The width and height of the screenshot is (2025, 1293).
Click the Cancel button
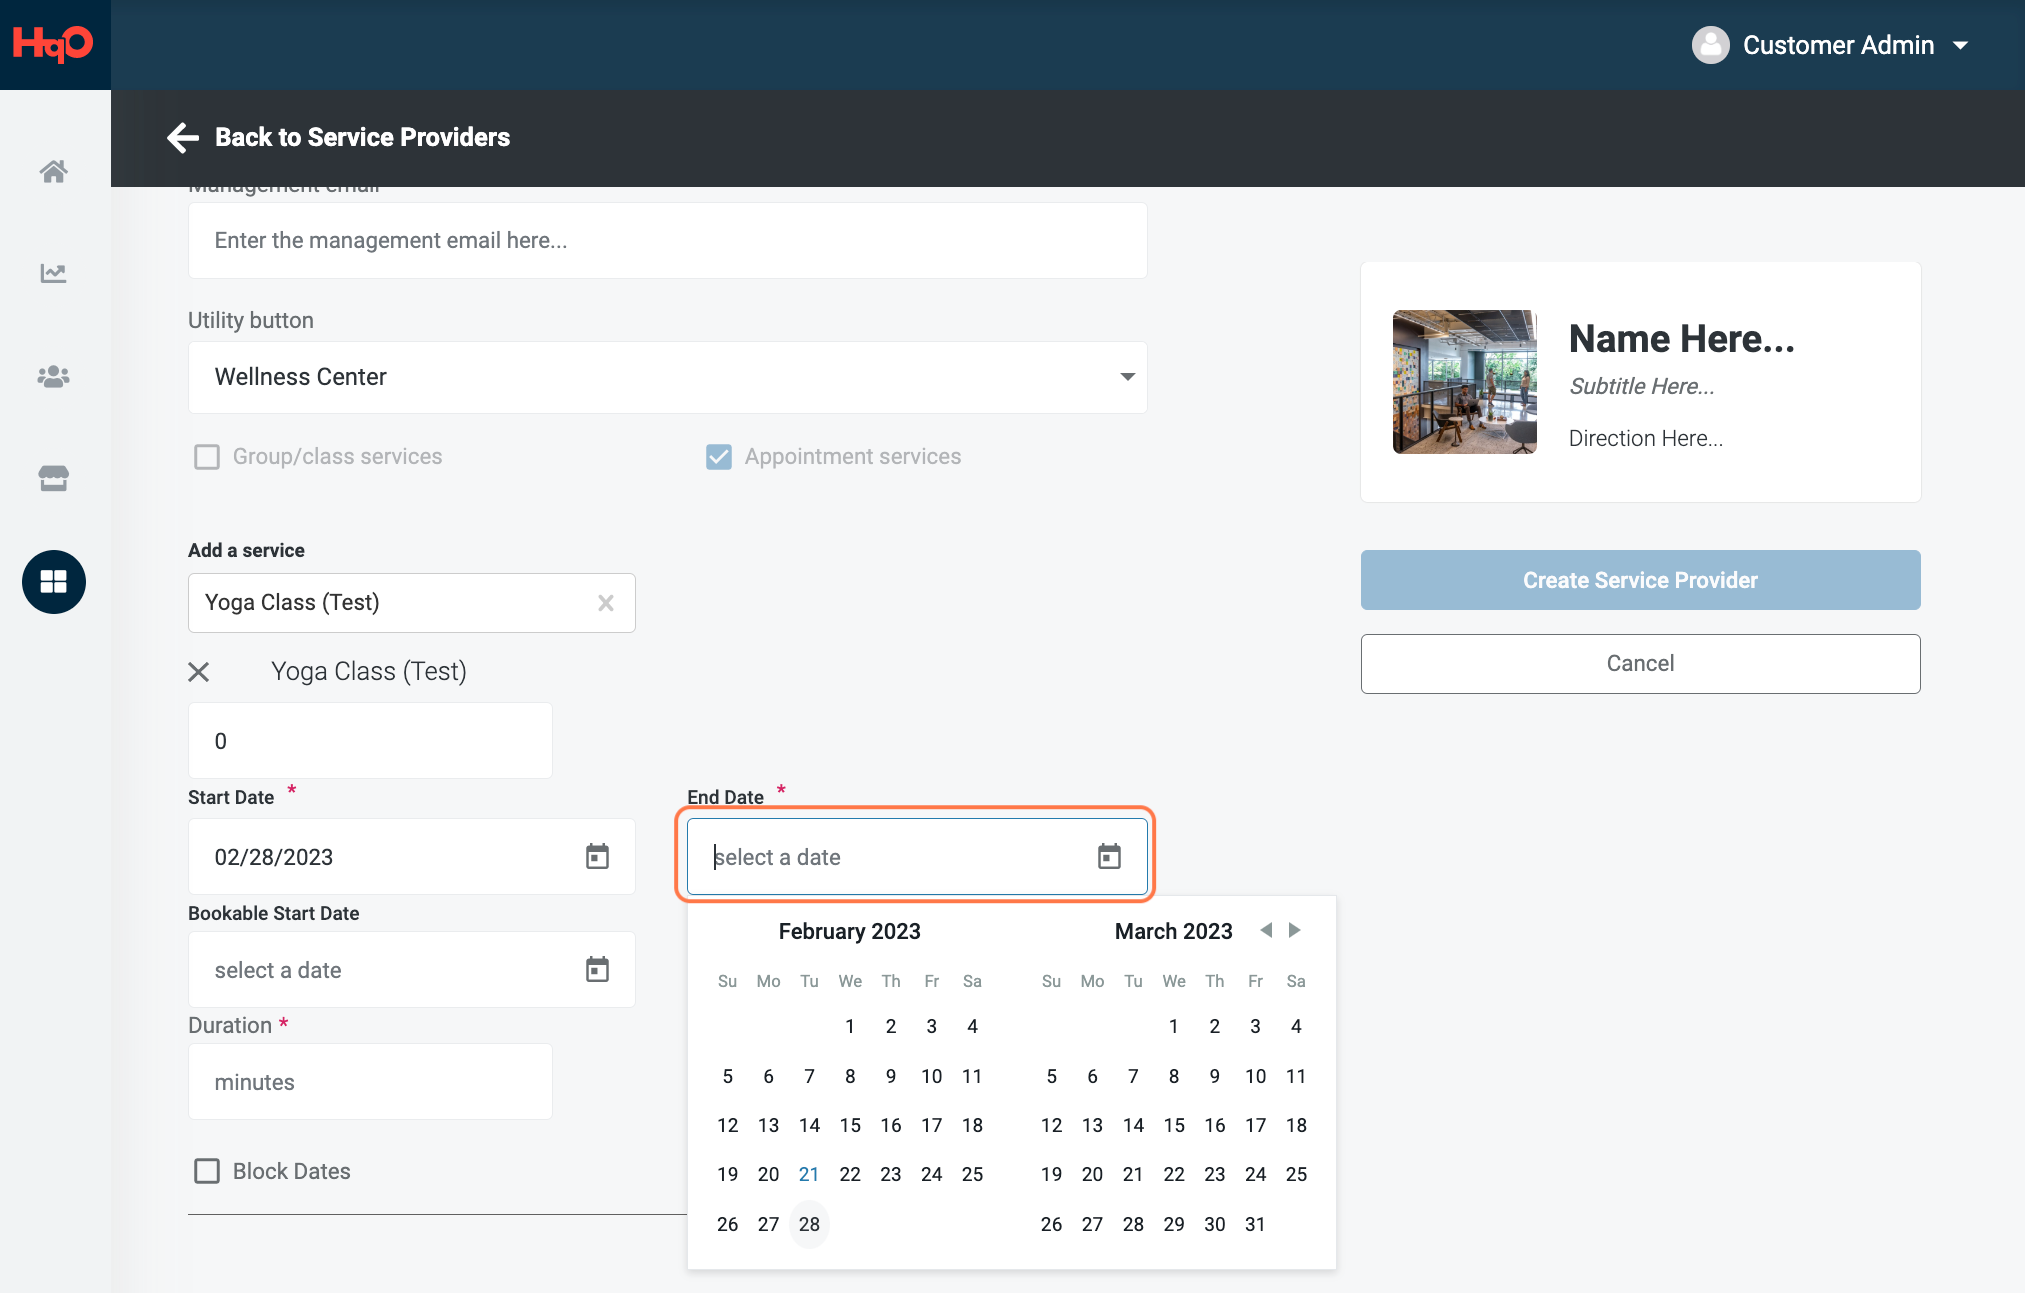(x=1641, y=664)
